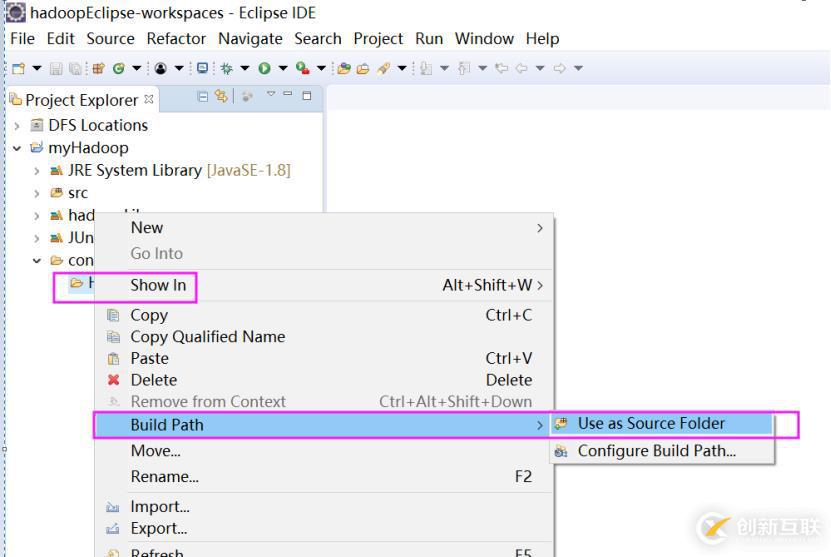
Task: Select Build Path in the context menu
Action: pyautogui.click(x=167, y=425)
